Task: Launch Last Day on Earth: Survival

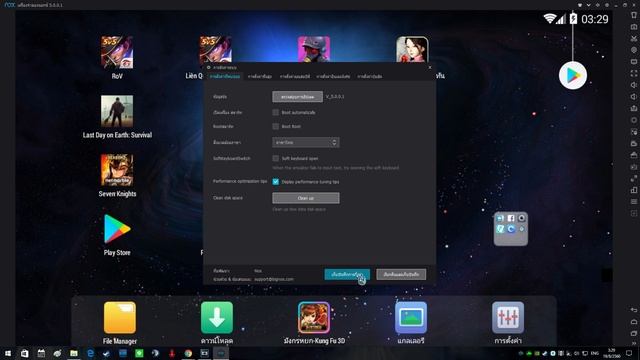Action: coord(117,111)
